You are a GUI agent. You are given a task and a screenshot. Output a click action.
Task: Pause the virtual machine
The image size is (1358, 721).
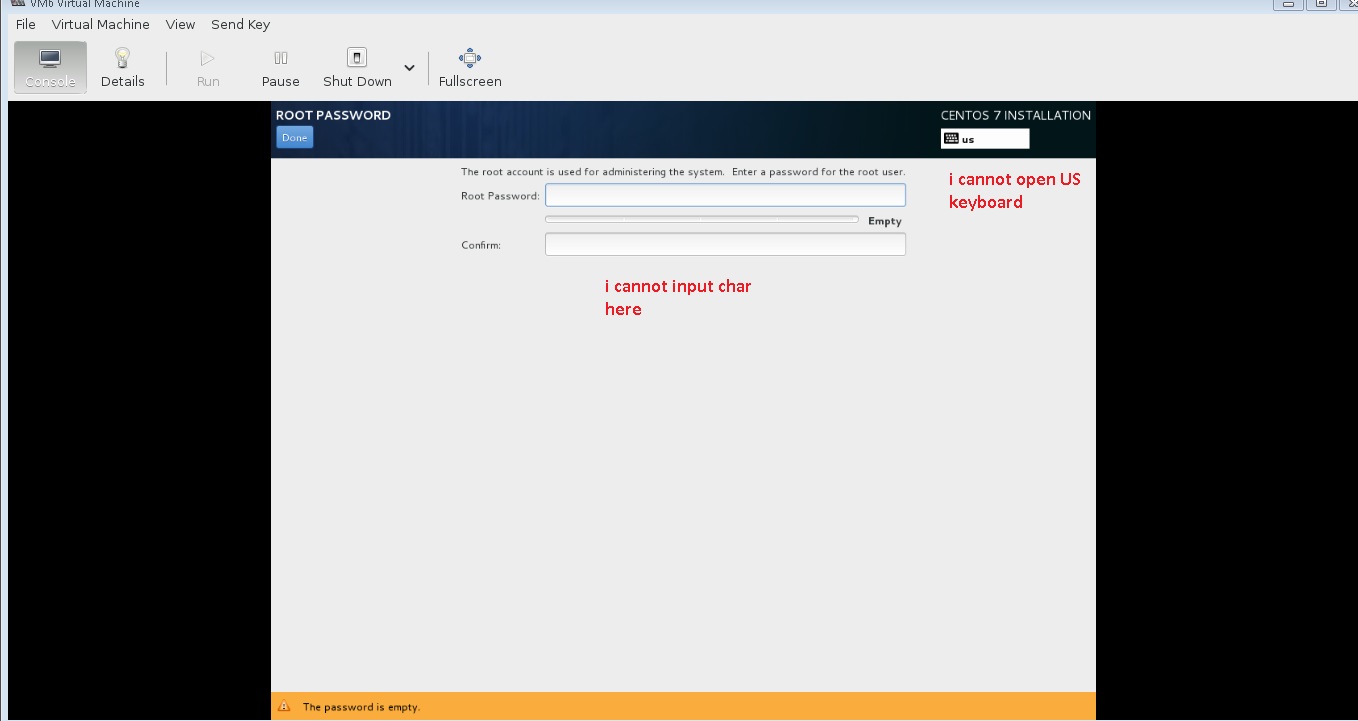click(281, 67)
